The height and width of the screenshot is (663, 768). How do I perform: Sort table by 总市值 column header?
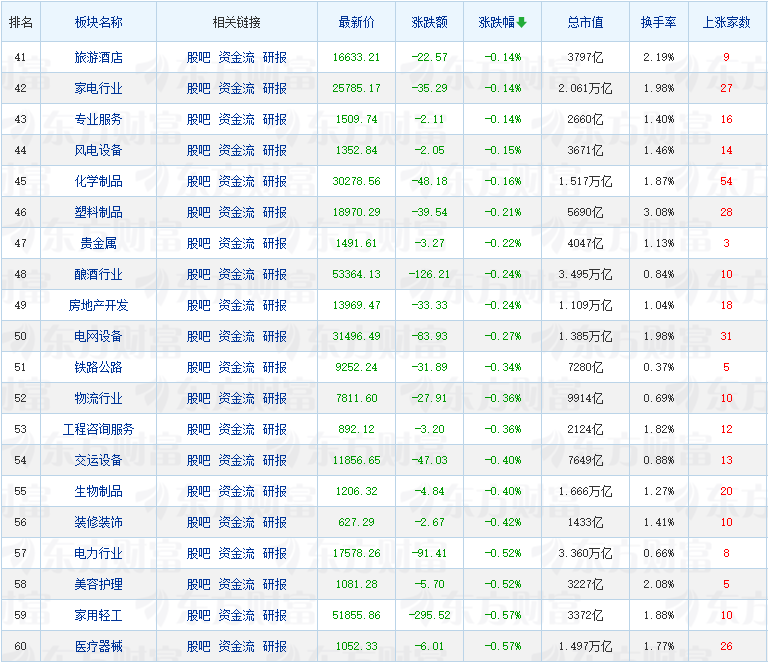click(585, 22)
